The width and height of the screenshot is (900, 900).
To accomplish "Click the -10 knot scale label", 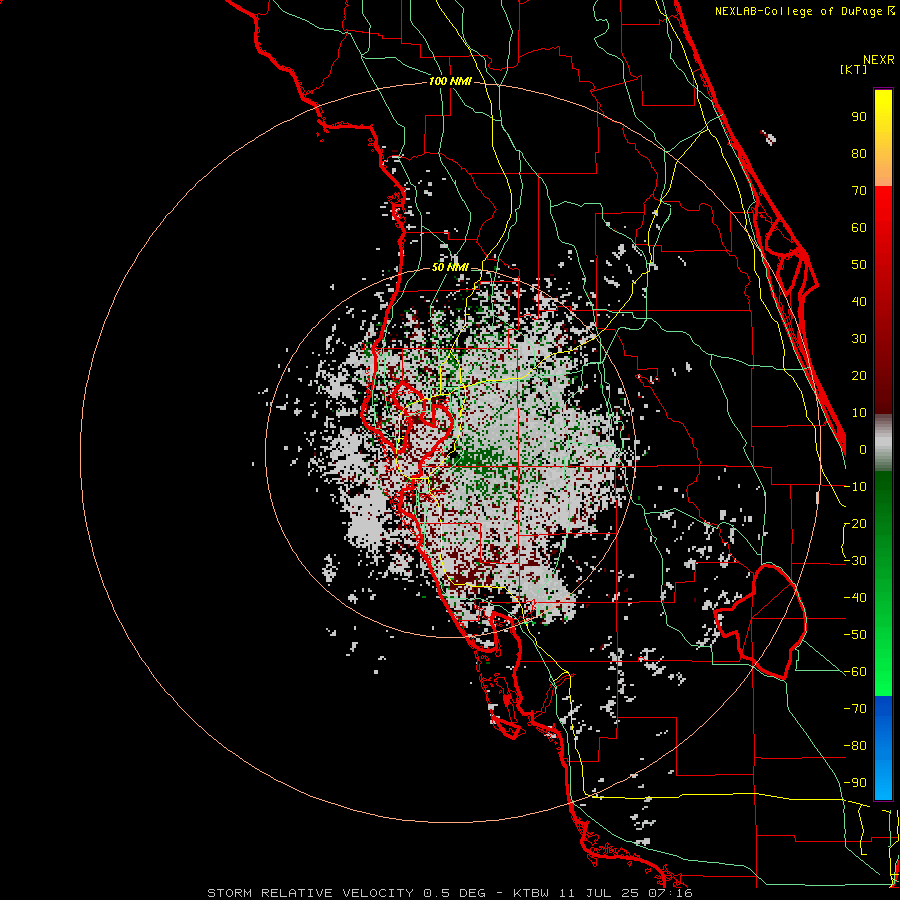I will click(x=855, y=487).
